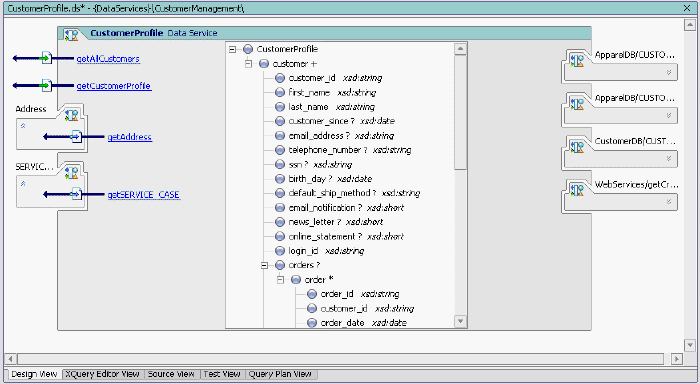700x384 pixels.
Task: Click the getCustomerProfile function arrow icon
Action: coord(46,85)
